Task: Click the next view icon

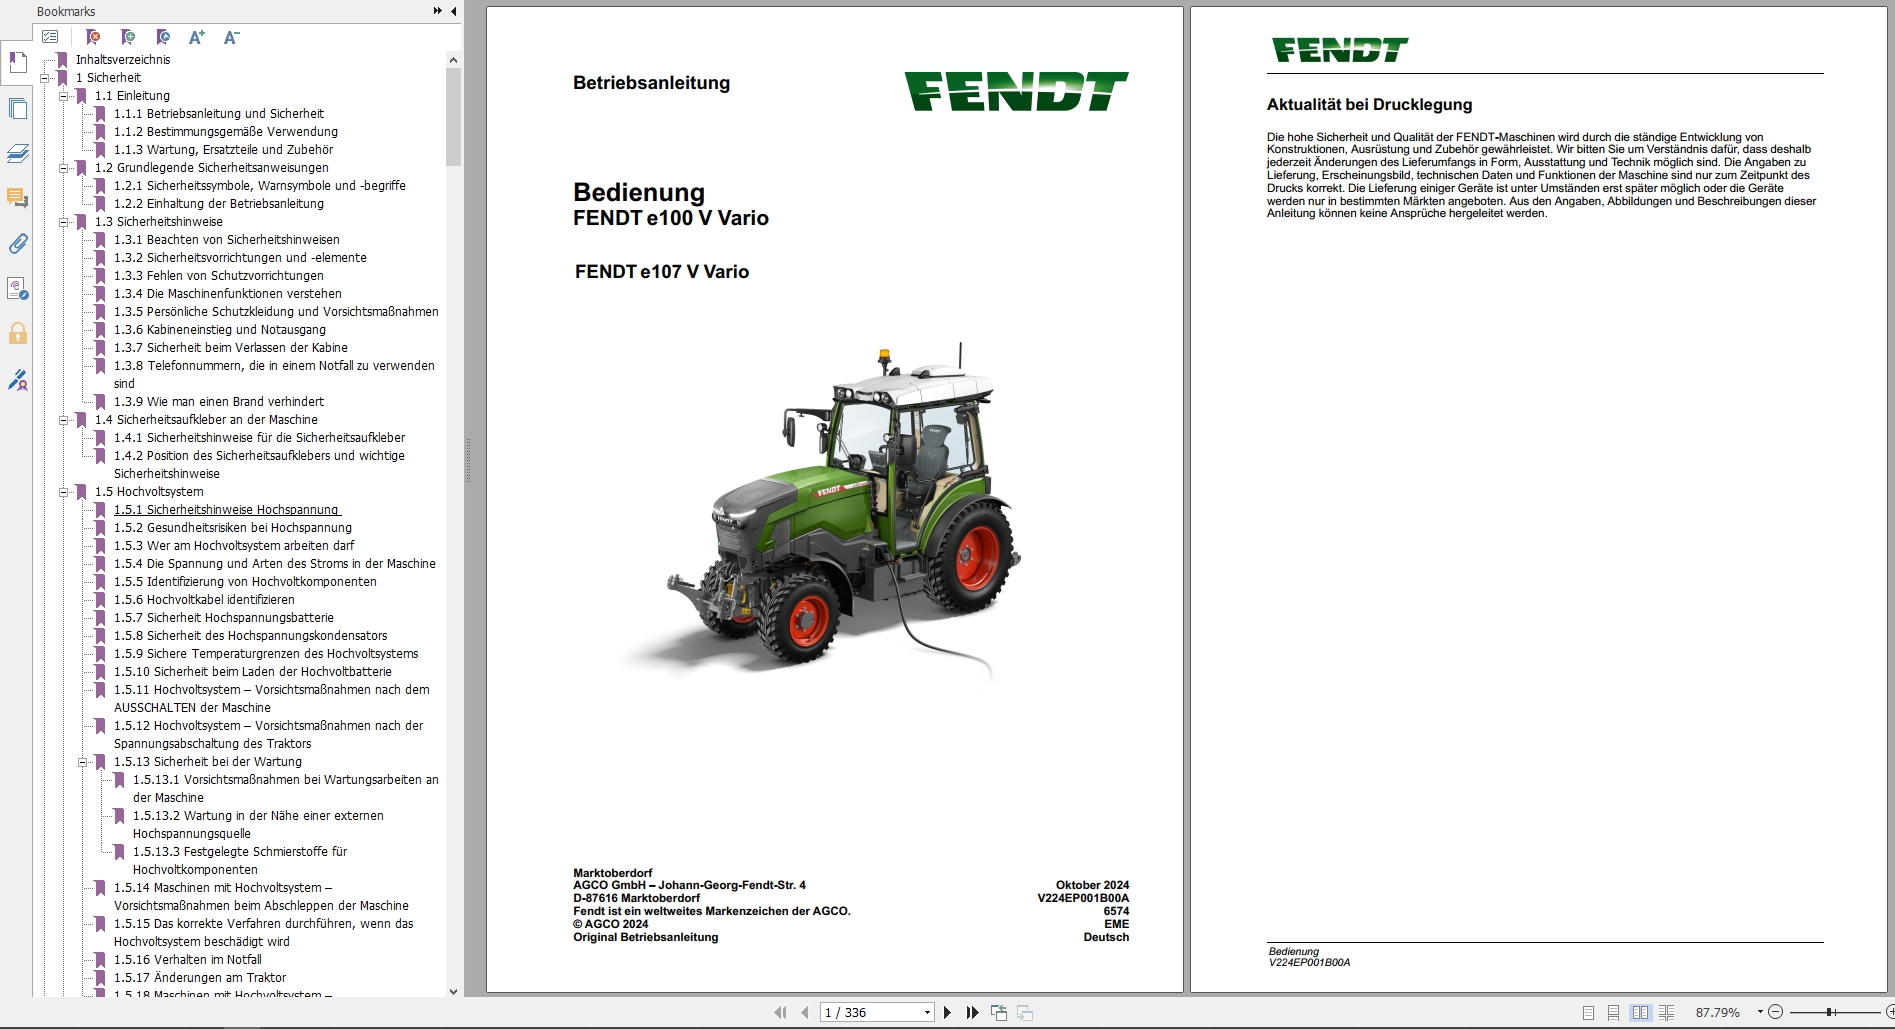Action: pyautogui.click(x=1025, y=1013)
